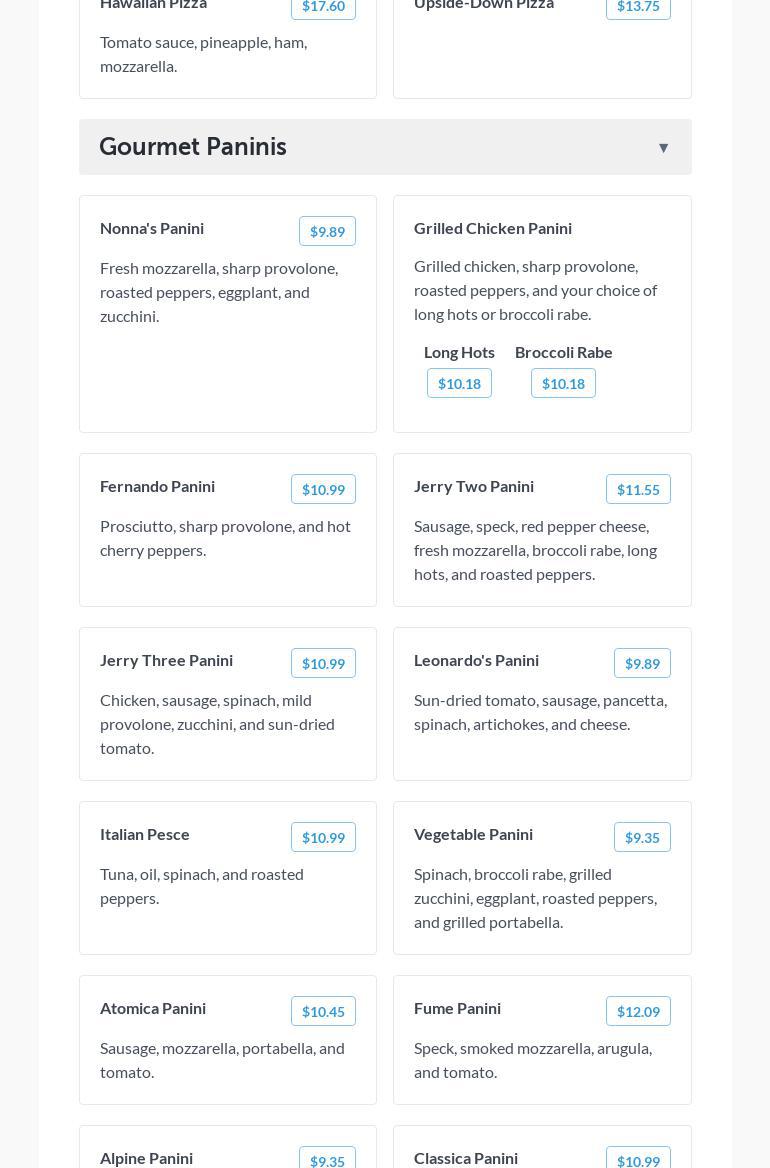This screenshot has width=770, height=1168.
Task: Add Atomica Panini for $10.45
Action: tap(323, 1011)
